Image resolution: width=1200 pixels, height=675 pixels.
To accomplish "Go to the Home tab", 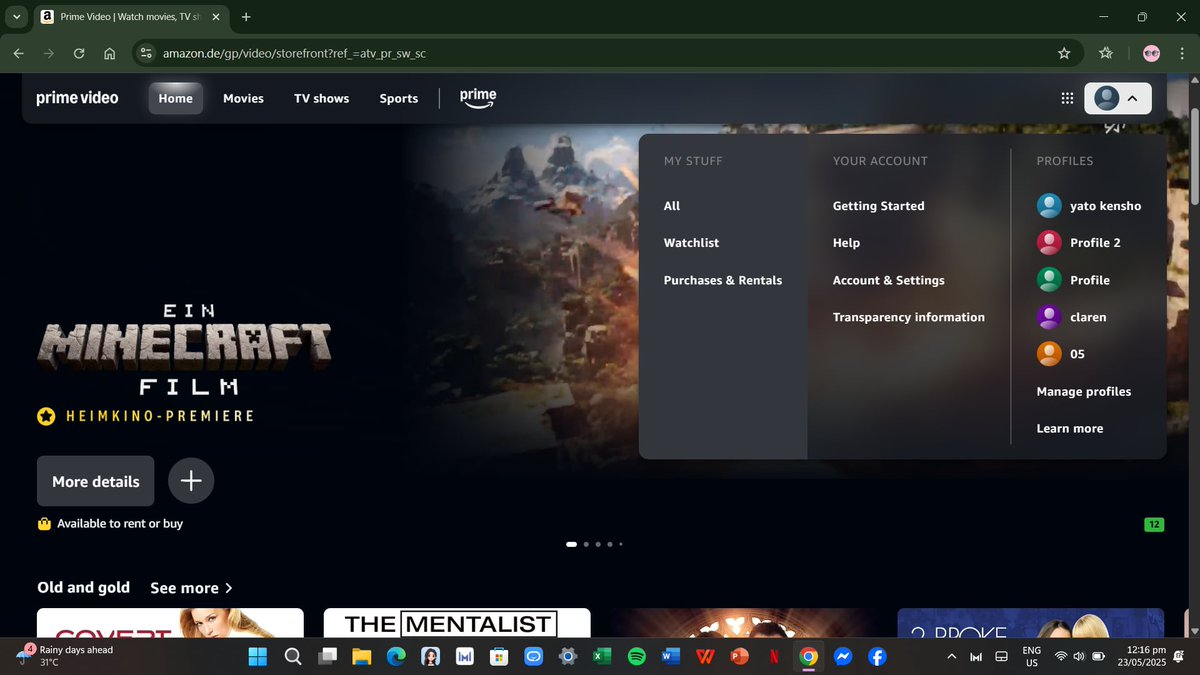I will coord(175,98).
